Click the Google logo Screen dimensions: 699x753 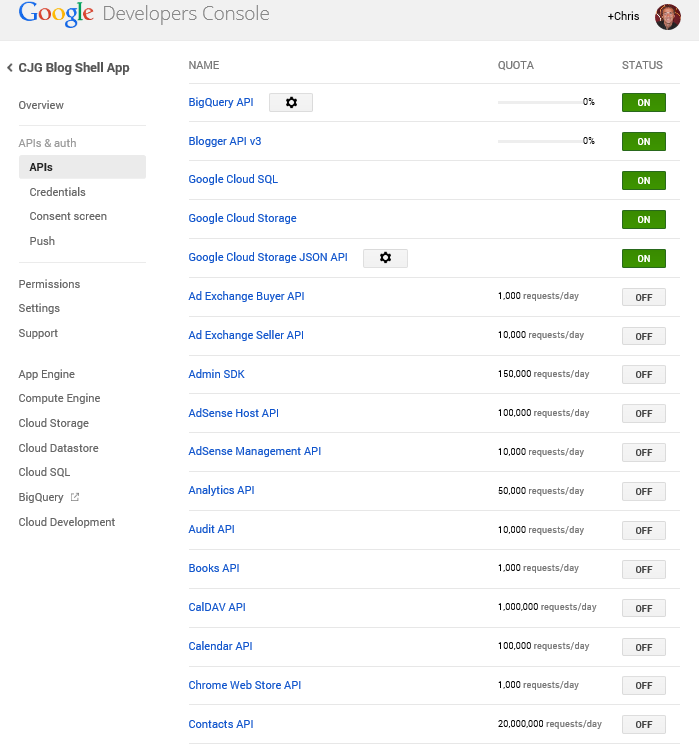(x=56, y=14)
